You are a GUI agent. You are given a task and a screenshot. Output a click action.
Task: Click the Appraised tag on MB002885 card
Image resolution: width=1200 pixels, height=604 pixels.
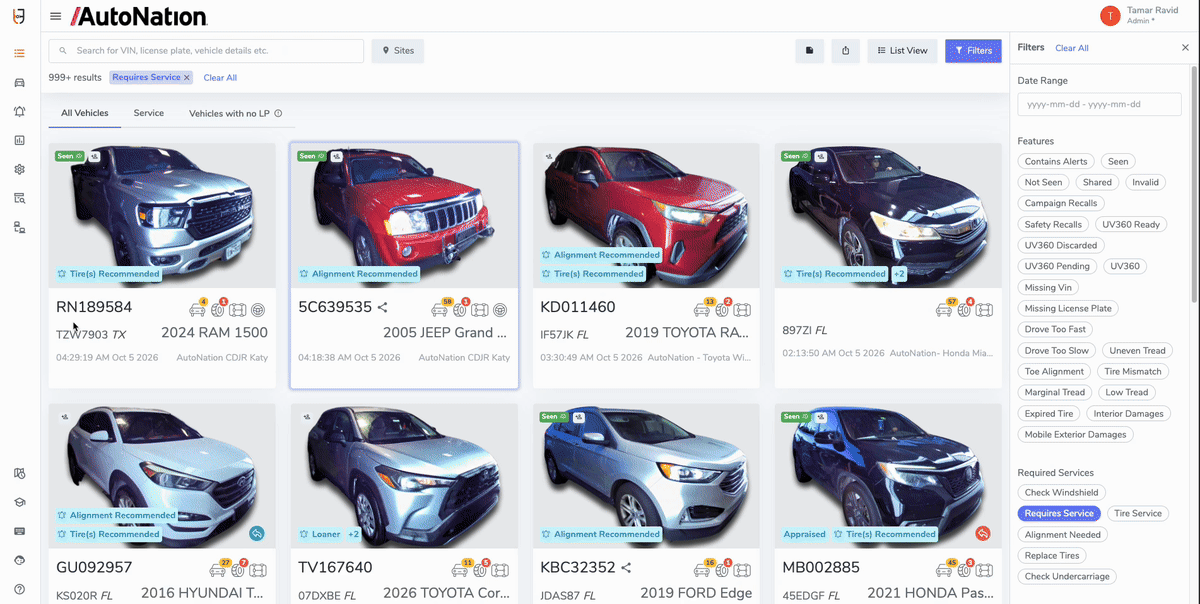click(x=805, y=534)
